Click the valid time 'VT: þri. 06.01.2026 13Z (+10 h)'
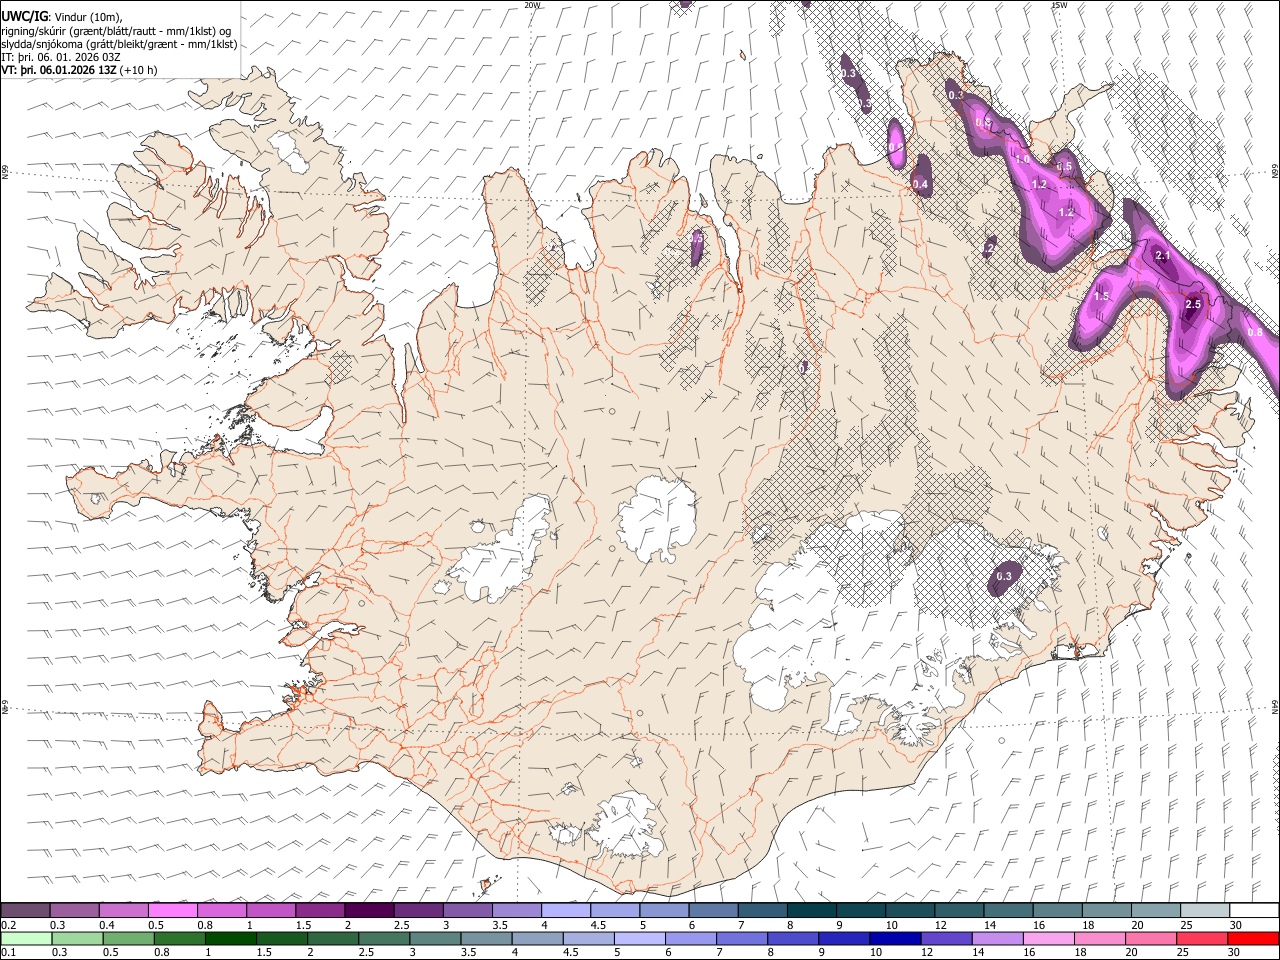The width and height of the screenshot is (1280, 960). tap(79, 70)
